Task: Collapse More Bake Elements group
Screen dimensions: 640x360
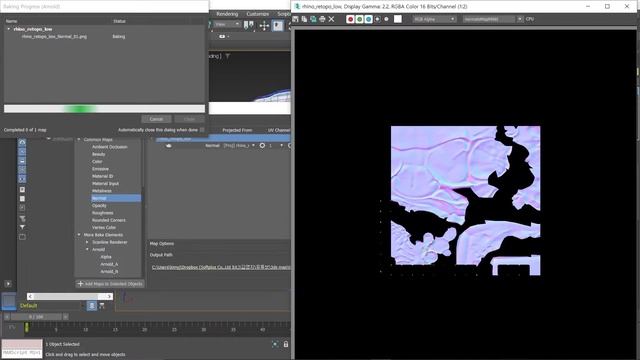Action: pos(79,235)
